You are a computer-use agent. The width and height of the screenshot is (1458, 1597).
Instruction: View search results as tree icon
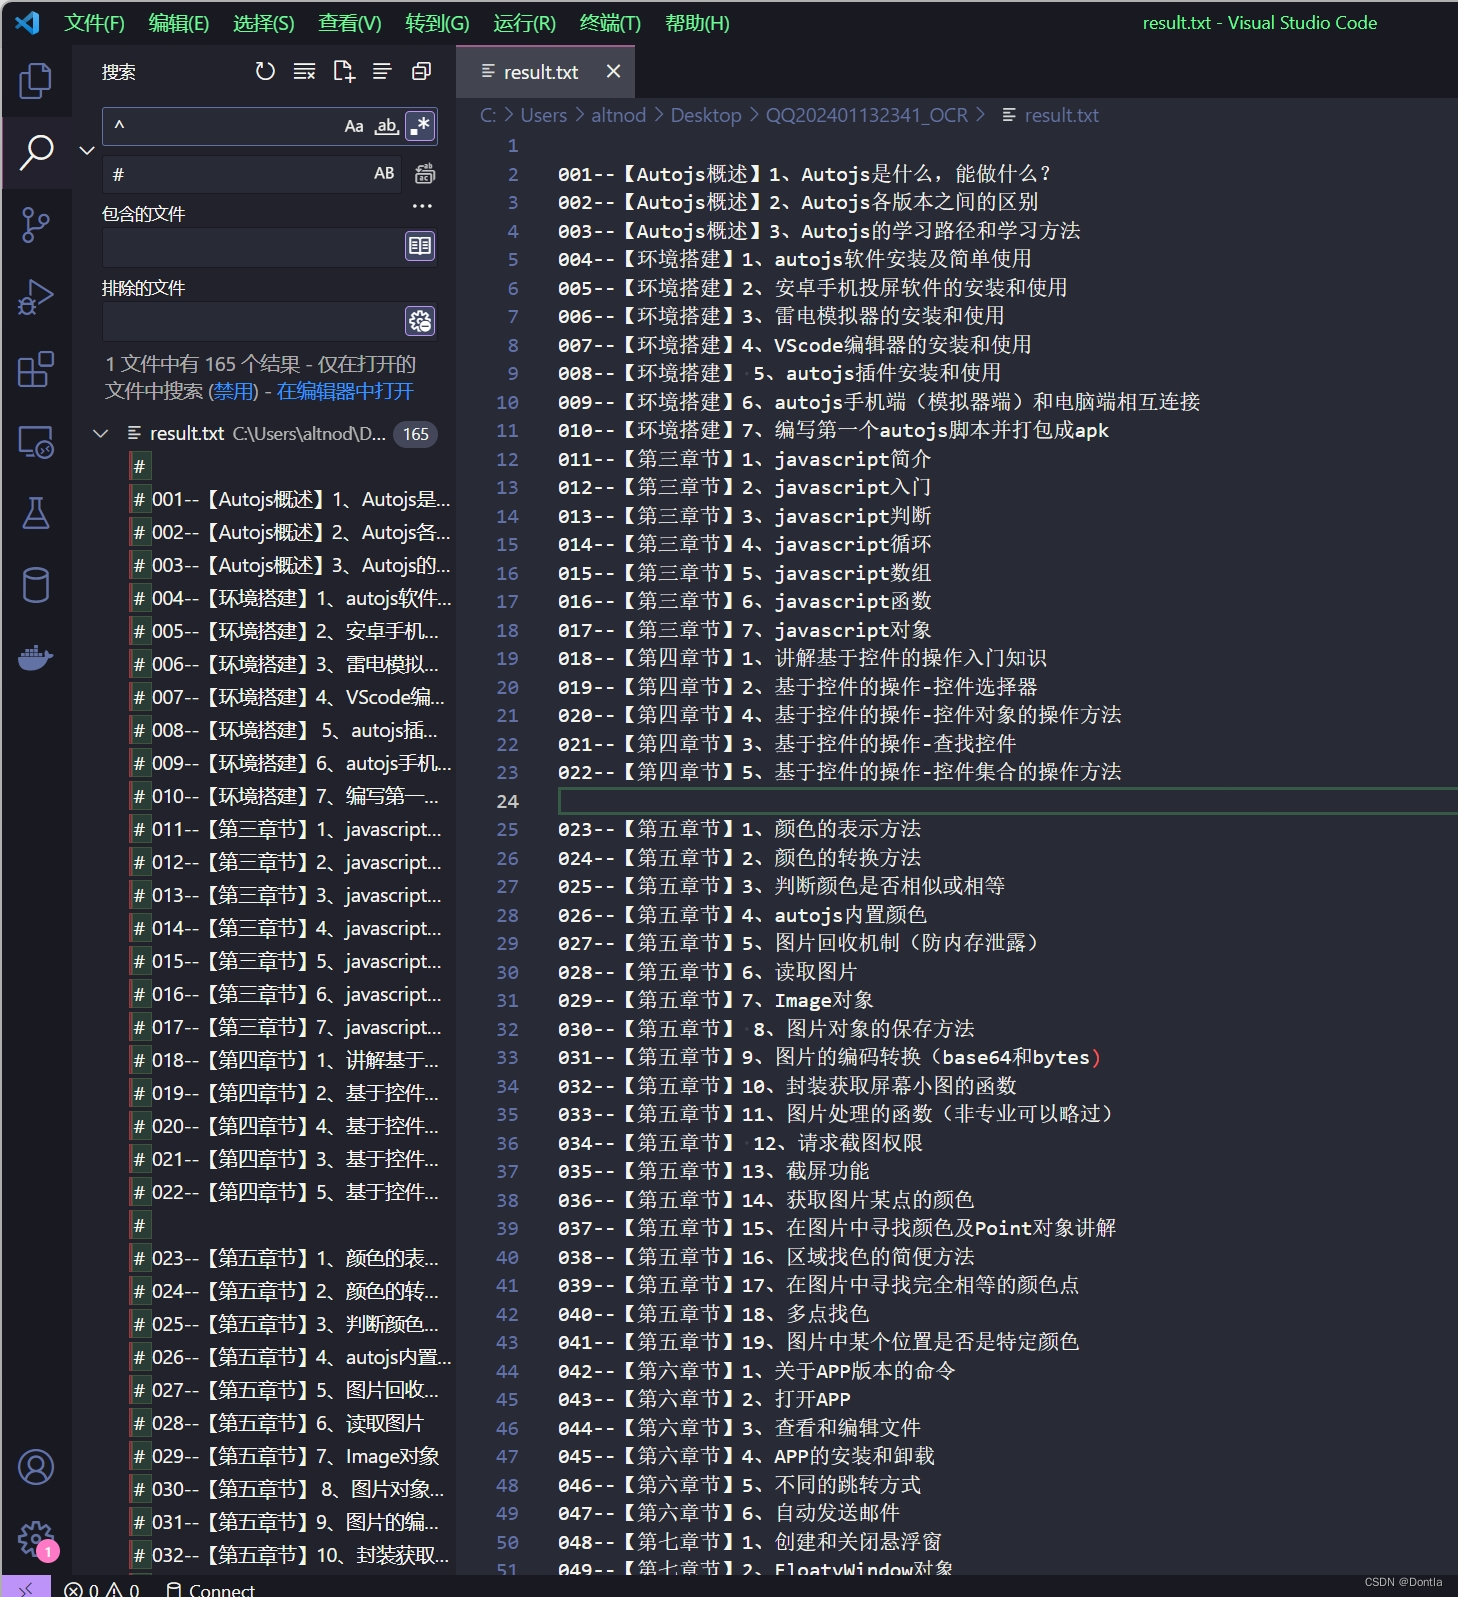tap(382, 71)
